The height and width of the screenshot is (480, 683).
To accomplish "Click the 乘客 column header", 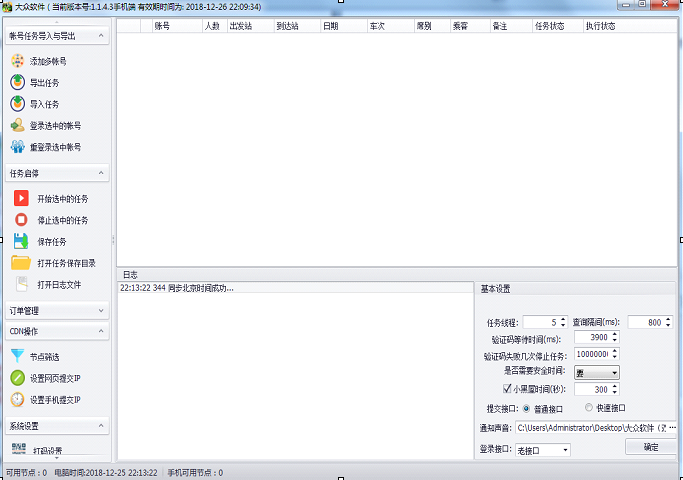I will [470, 26].
